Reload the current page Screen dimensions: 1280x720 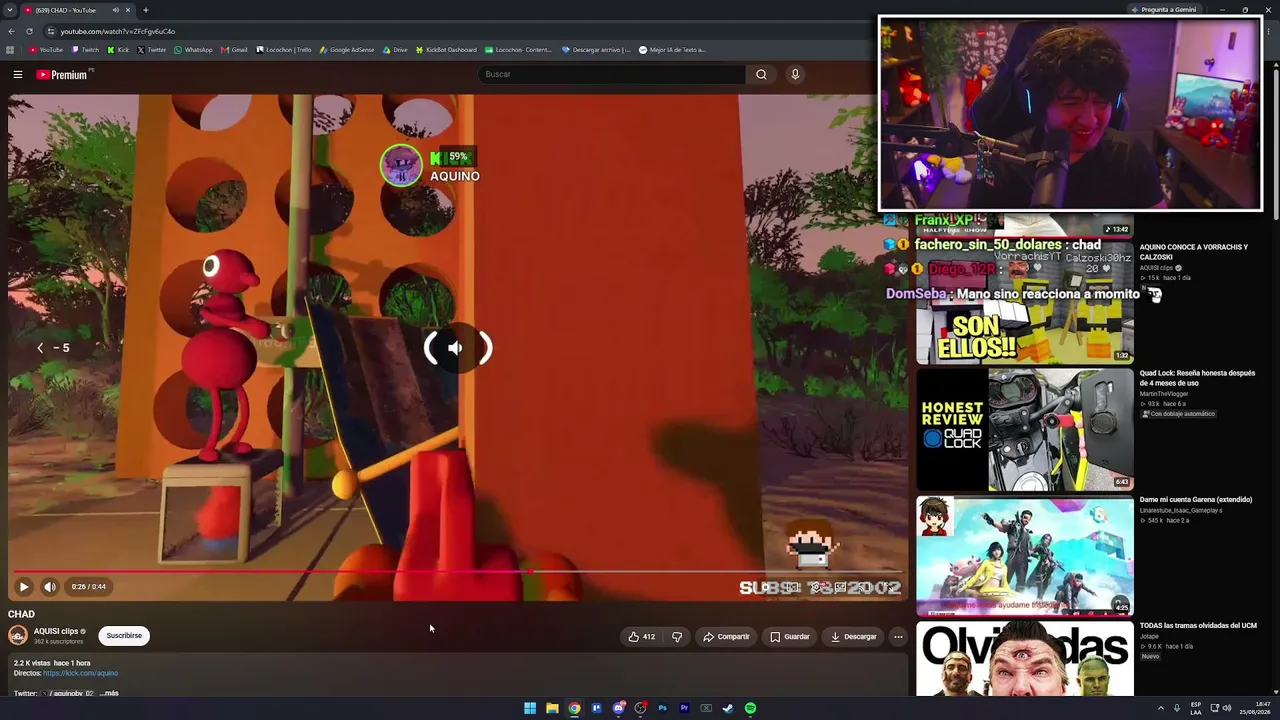pos(30,31)
